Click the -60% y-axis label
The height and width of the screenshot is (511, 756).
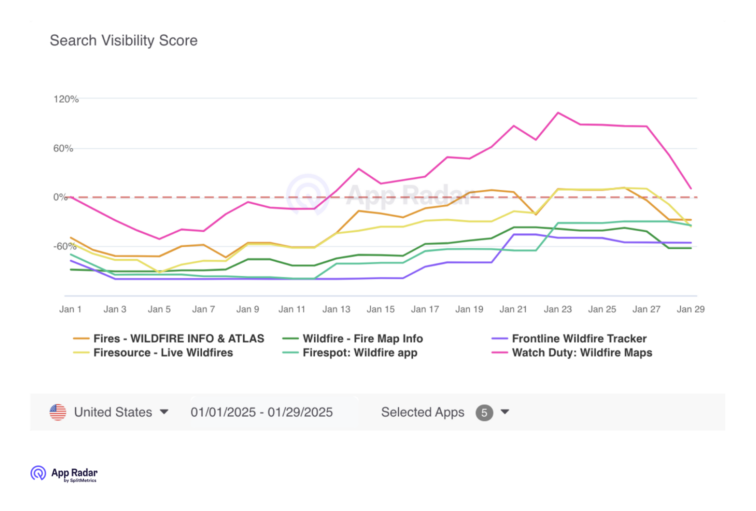[65, 246]
